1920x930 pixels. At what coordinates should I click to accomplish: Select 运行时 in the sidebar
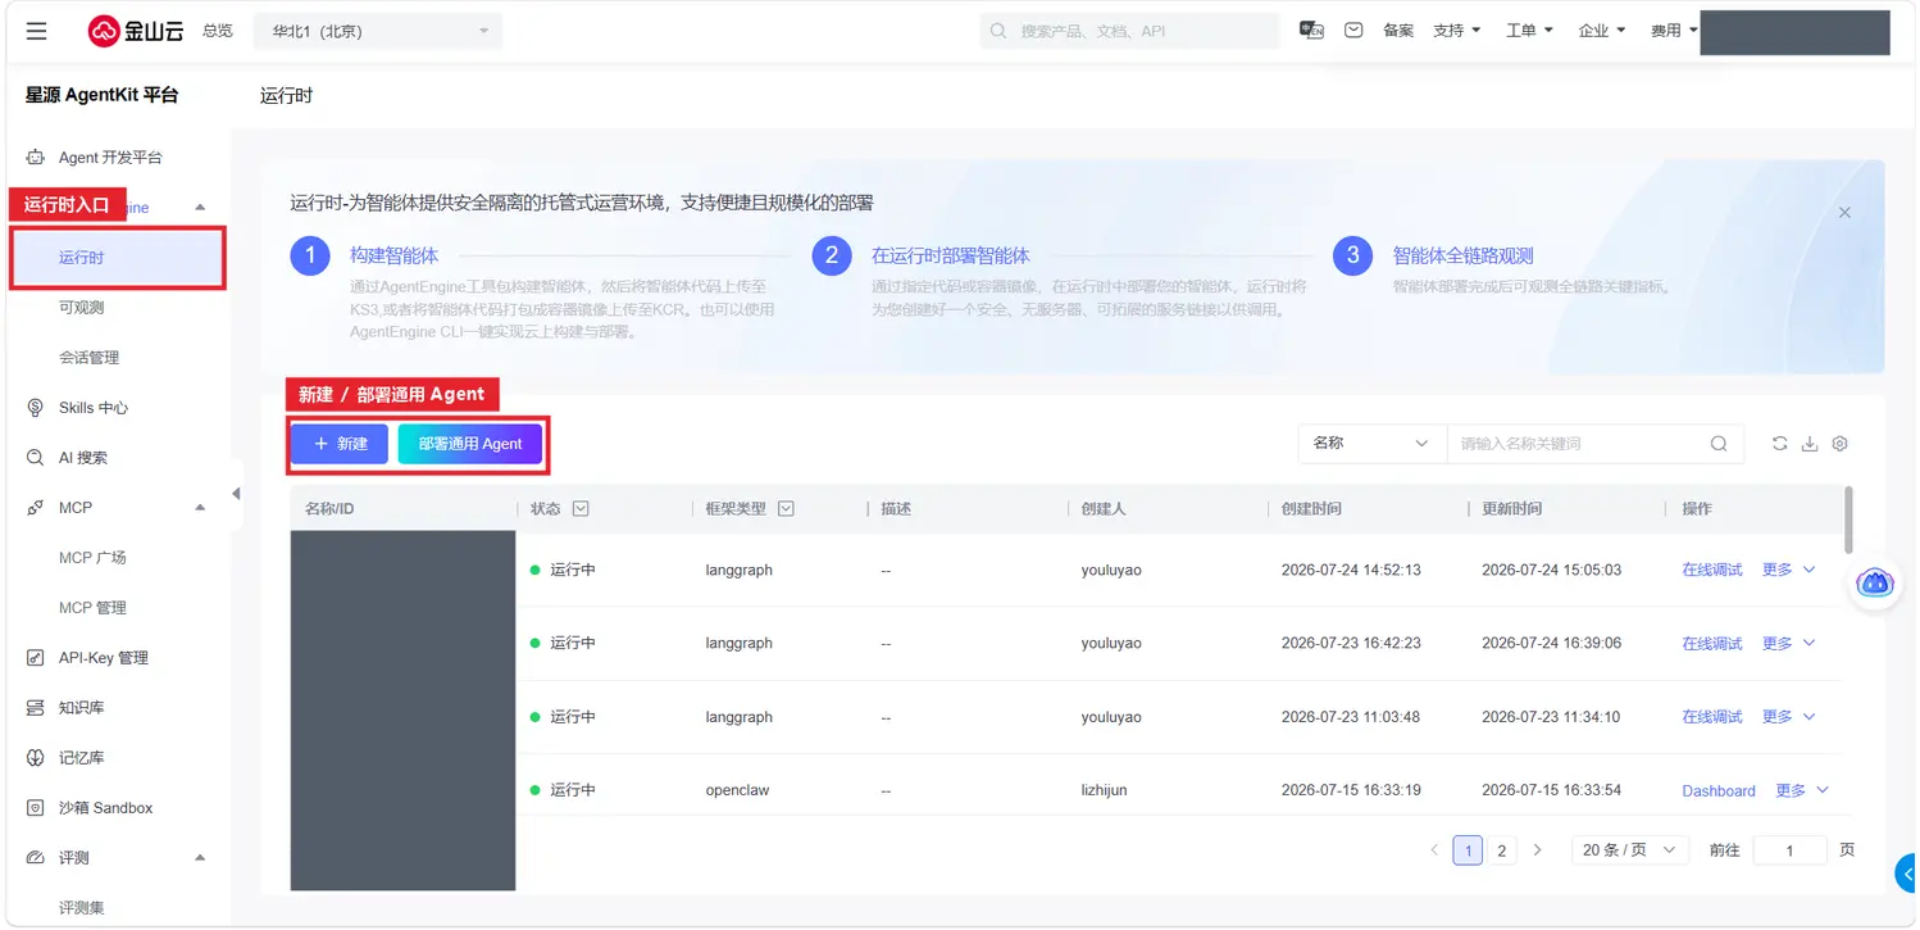118,258
